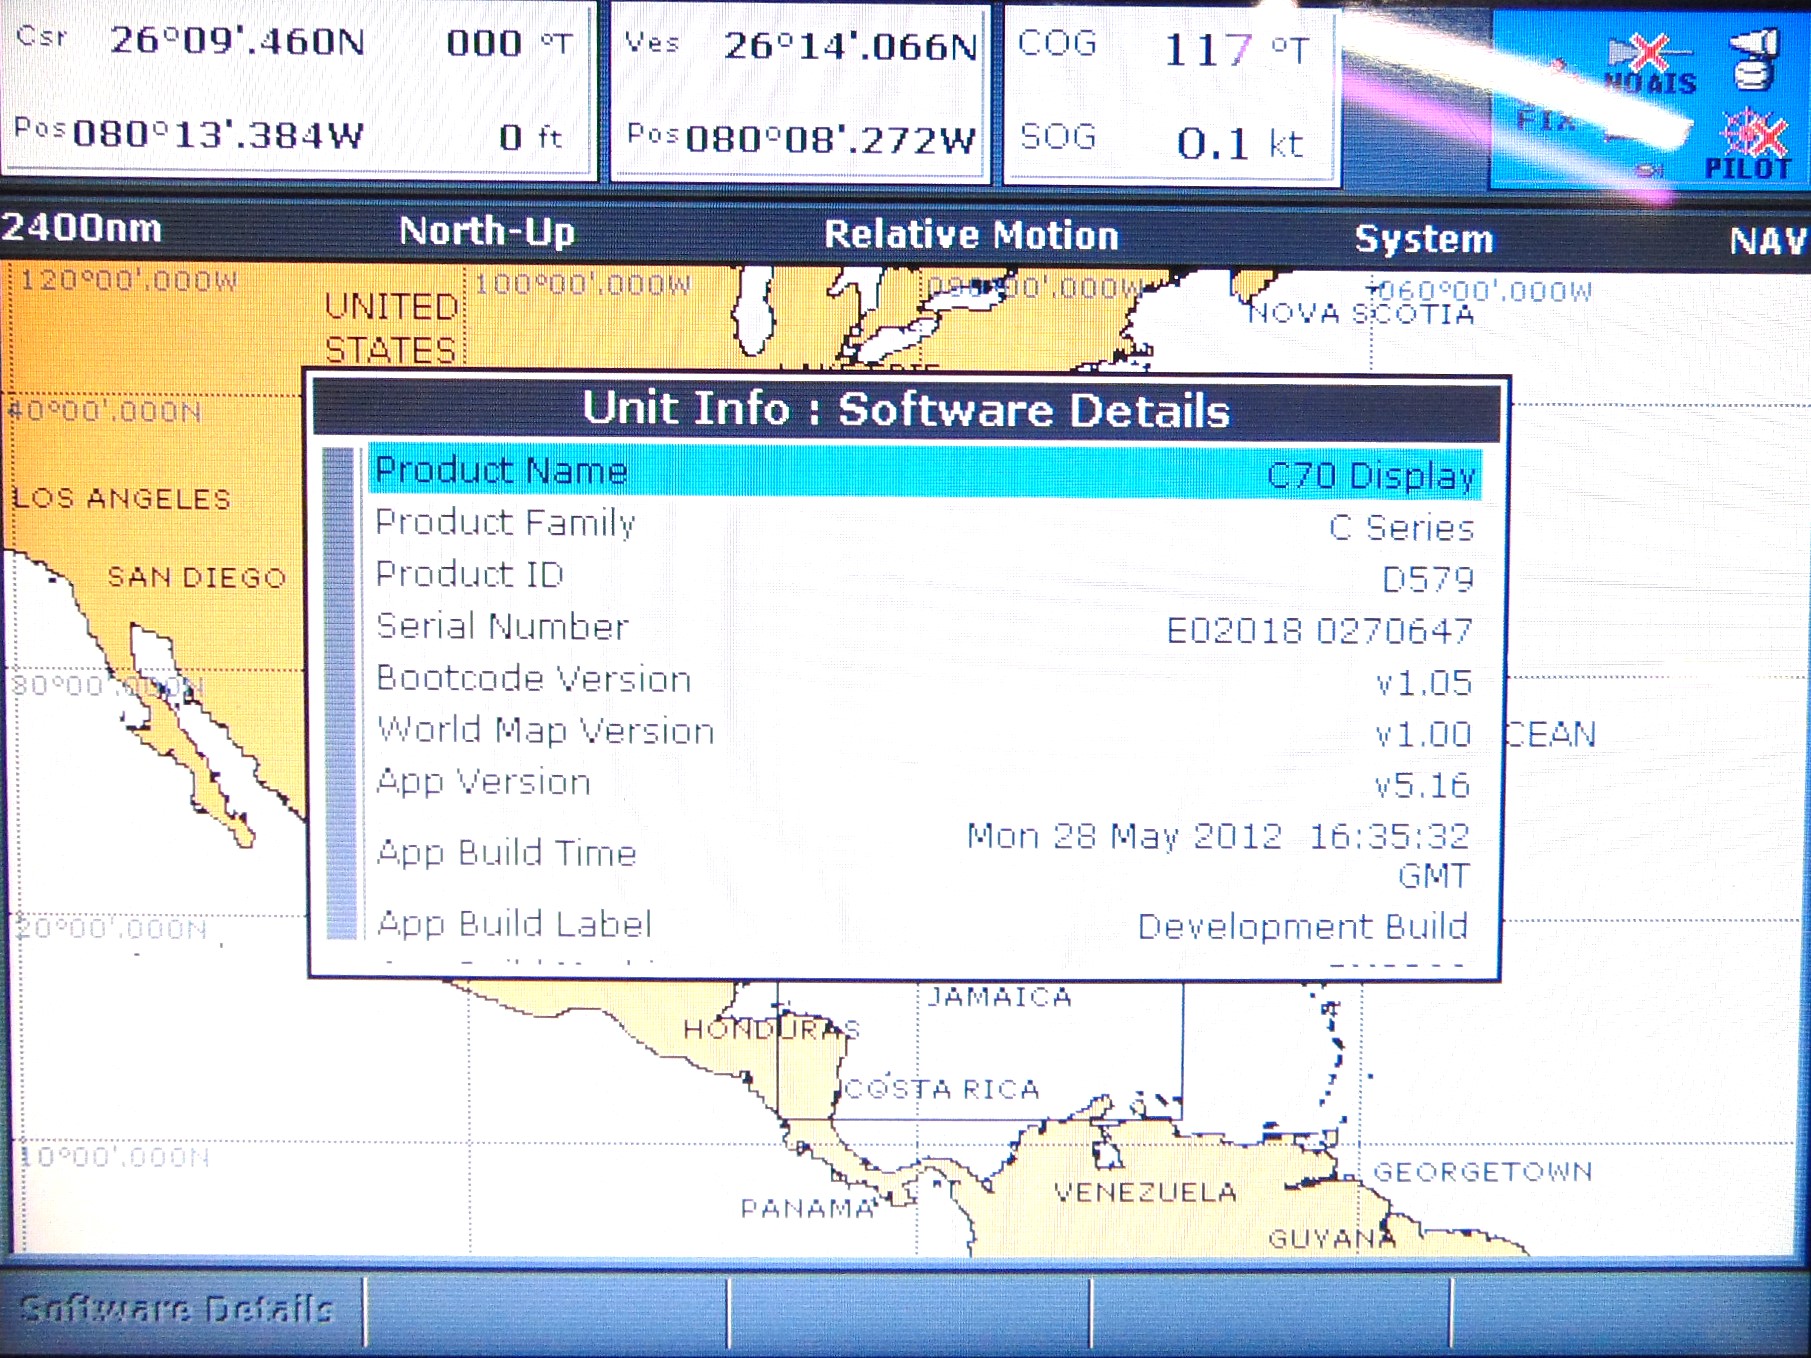Click the cursor longitude 080°13'.384W readout
This screenshot has width=1811, height=1358.
(218, 135)
